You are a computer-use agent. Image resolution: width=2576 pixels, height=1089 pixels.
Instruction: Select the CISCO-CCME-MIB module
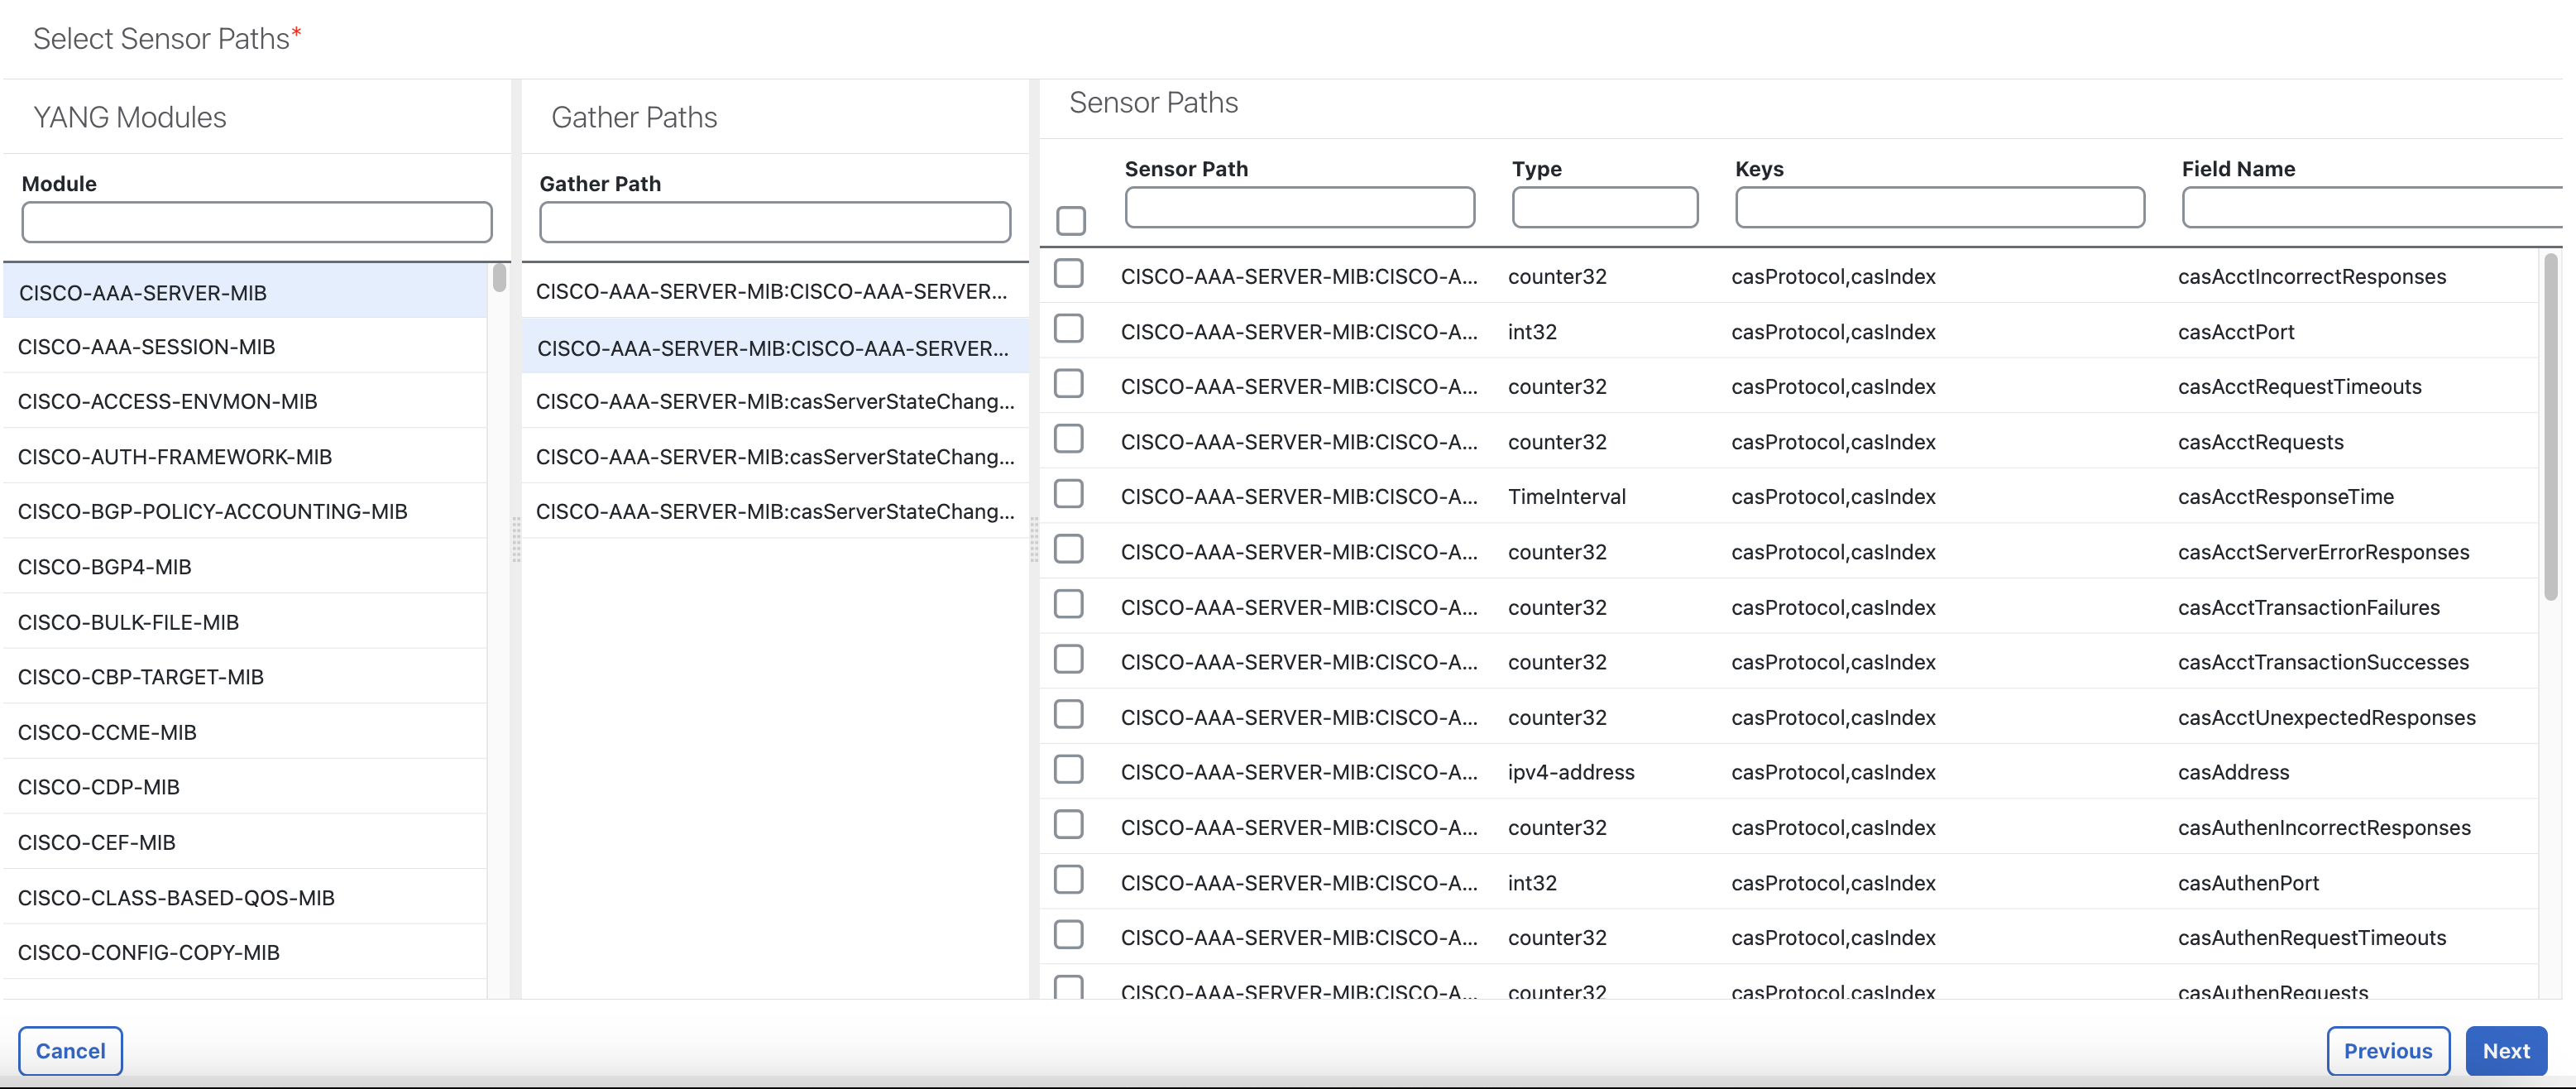coord(245,732)
